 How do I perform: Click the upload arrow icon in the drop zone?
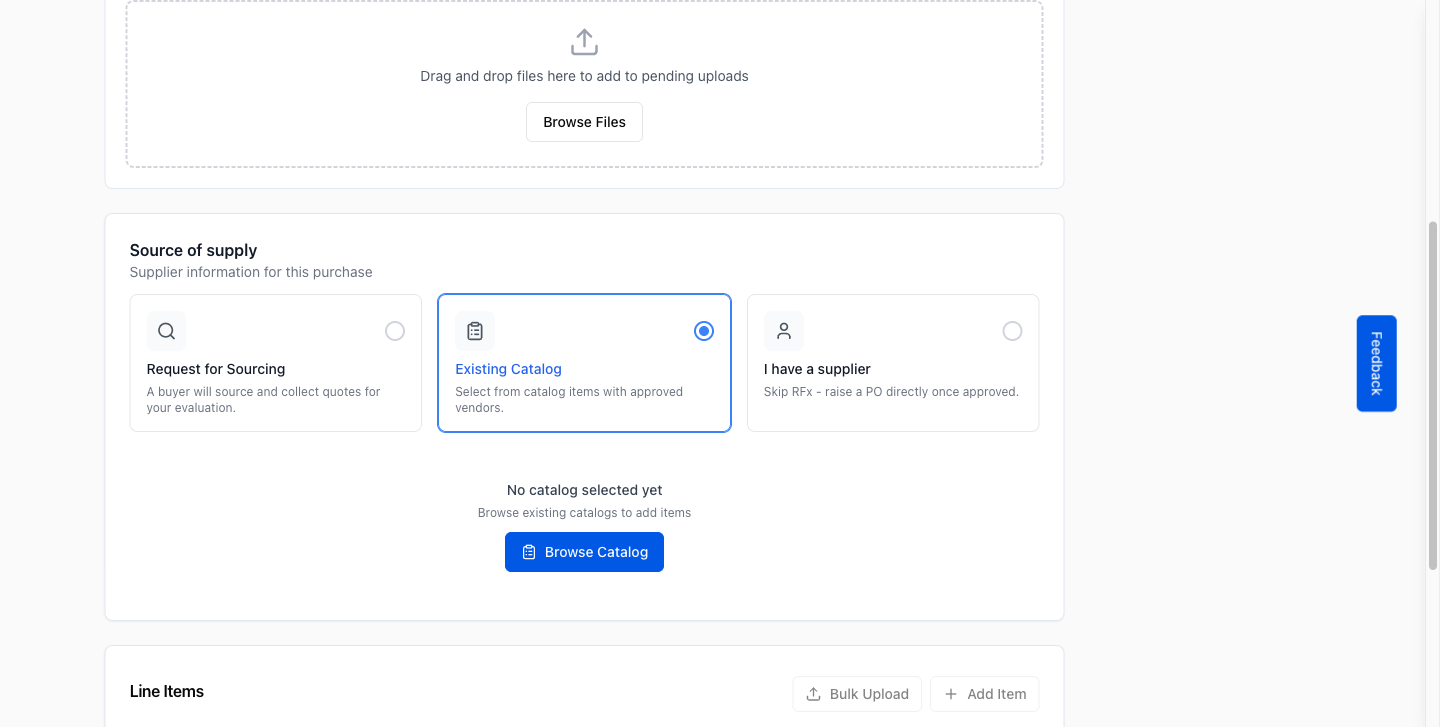[584, 42]
